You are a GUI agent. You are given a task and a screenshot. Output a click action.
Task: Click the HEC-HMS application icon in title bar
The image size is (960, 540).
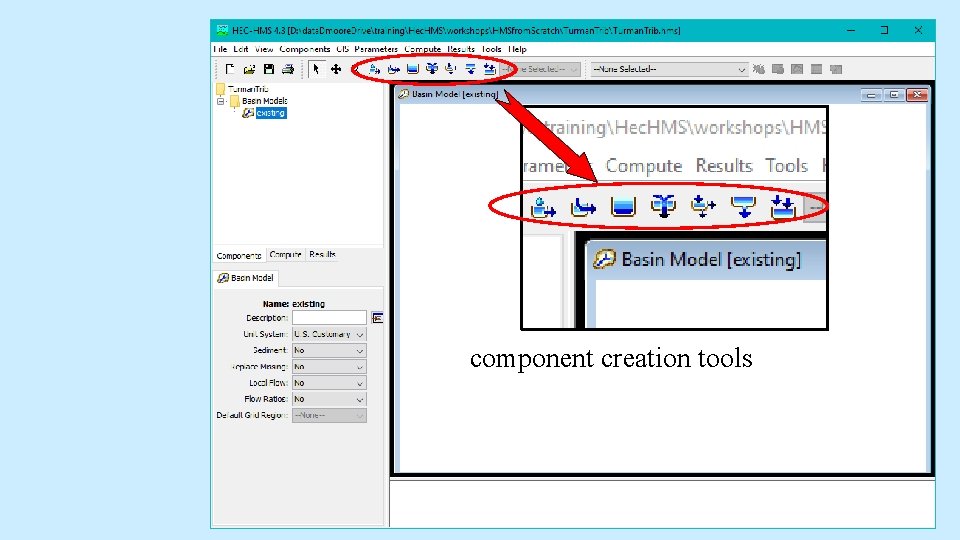tap(222, 30)
